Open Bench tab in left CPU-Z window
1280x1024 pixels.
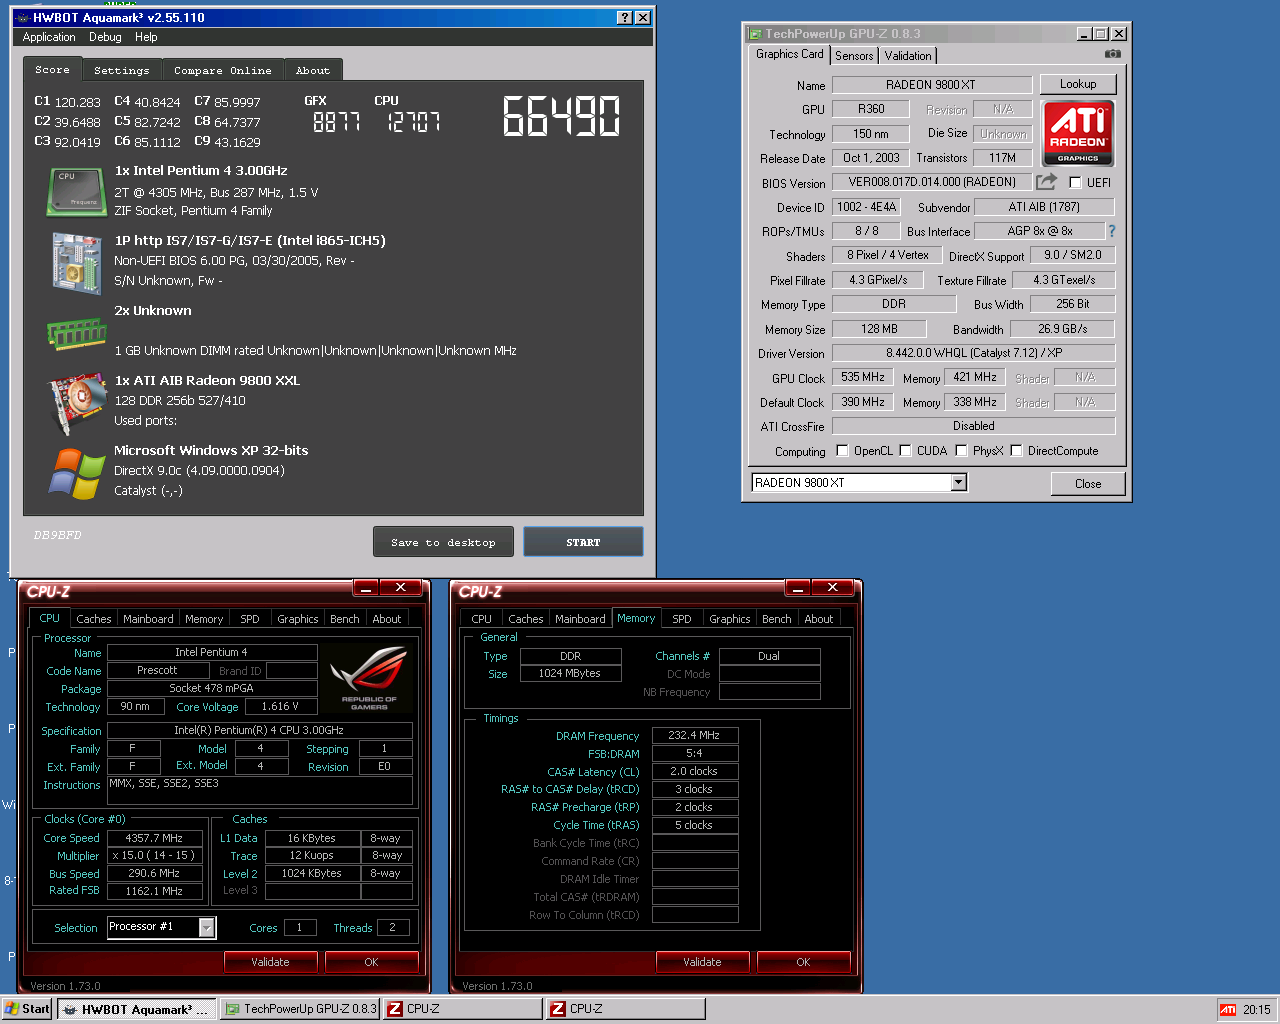[x=345, y=619]
